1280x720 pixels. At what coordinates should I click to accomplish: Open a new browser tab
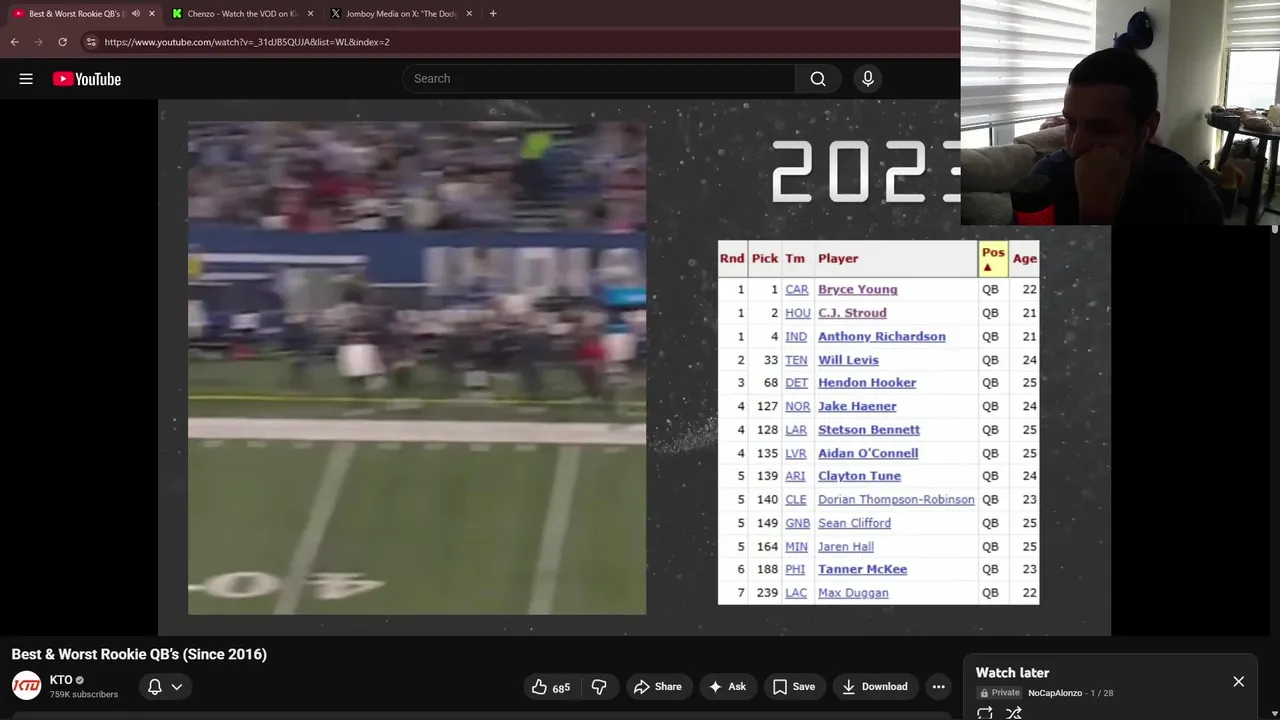[x=493, y=14]
